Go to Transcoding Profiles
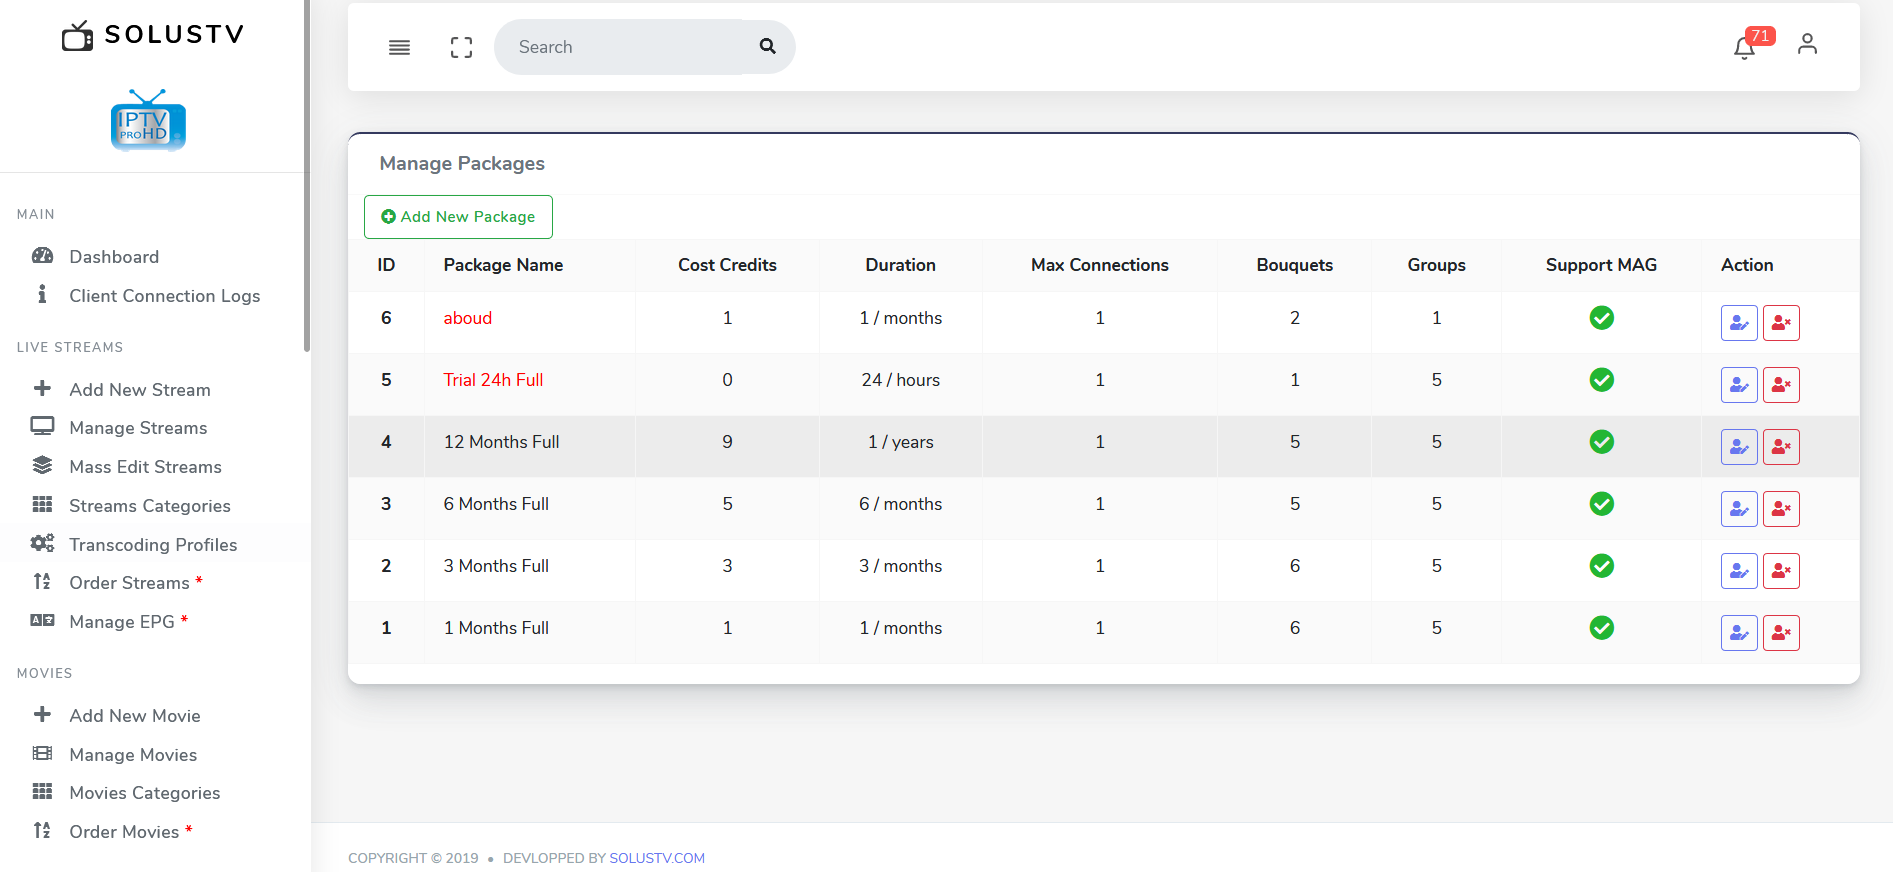The height and width of the screenshot is (872, 1893). click(153, 545)
